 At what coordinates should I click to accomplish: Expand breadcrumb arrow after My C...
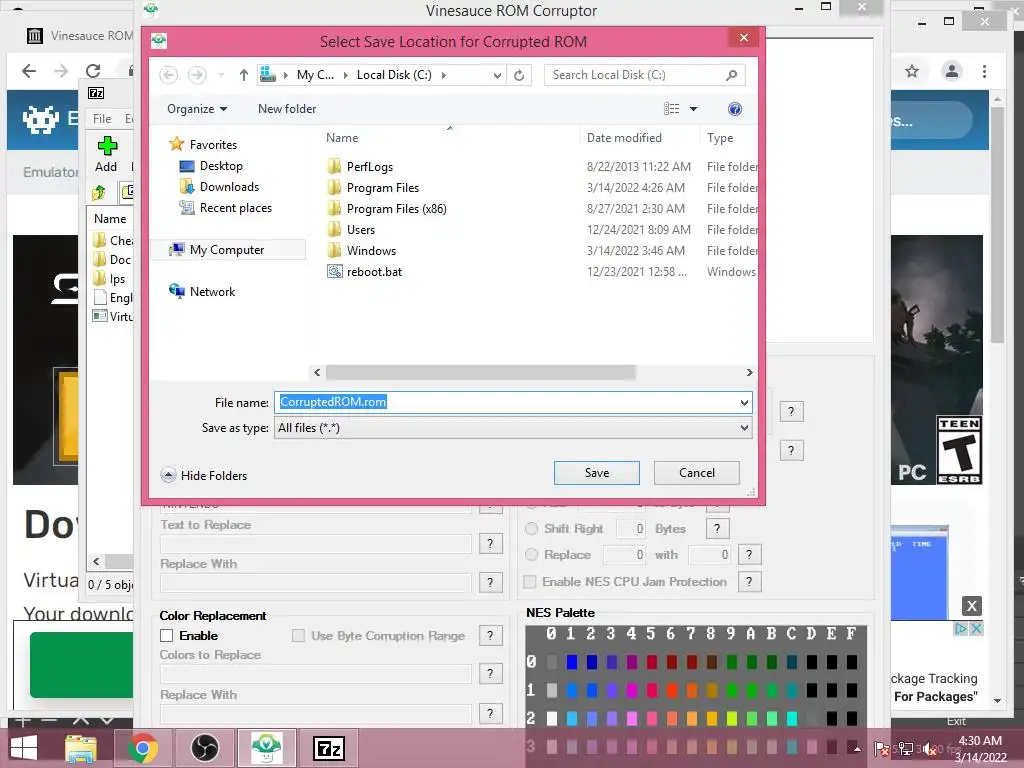[x=345, y=75]
